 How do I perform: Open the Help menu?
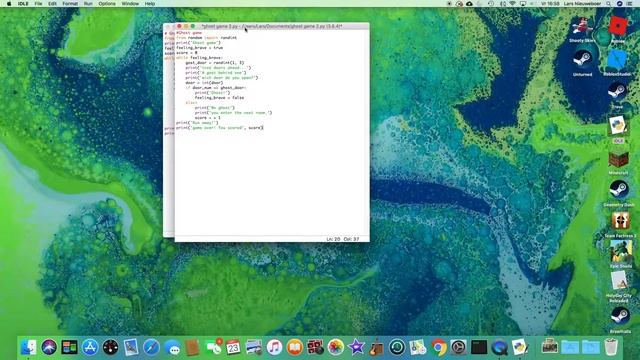[150, 4]
